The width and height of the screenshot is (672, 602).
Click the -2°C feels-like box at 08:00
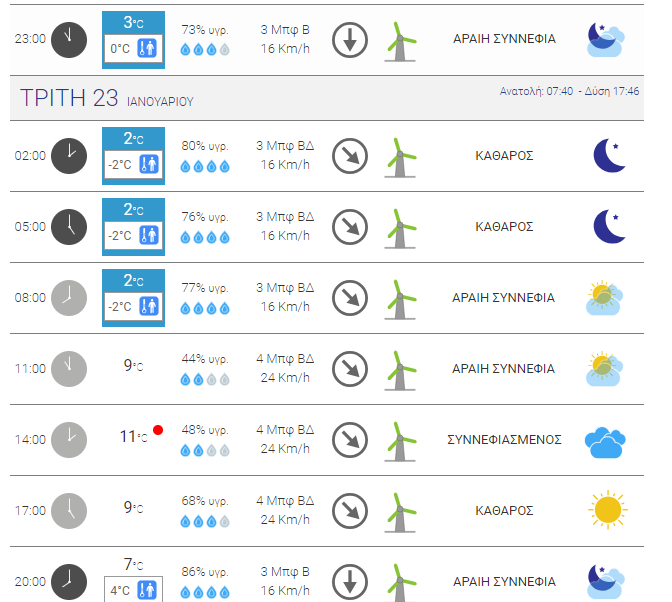(133, 306)
